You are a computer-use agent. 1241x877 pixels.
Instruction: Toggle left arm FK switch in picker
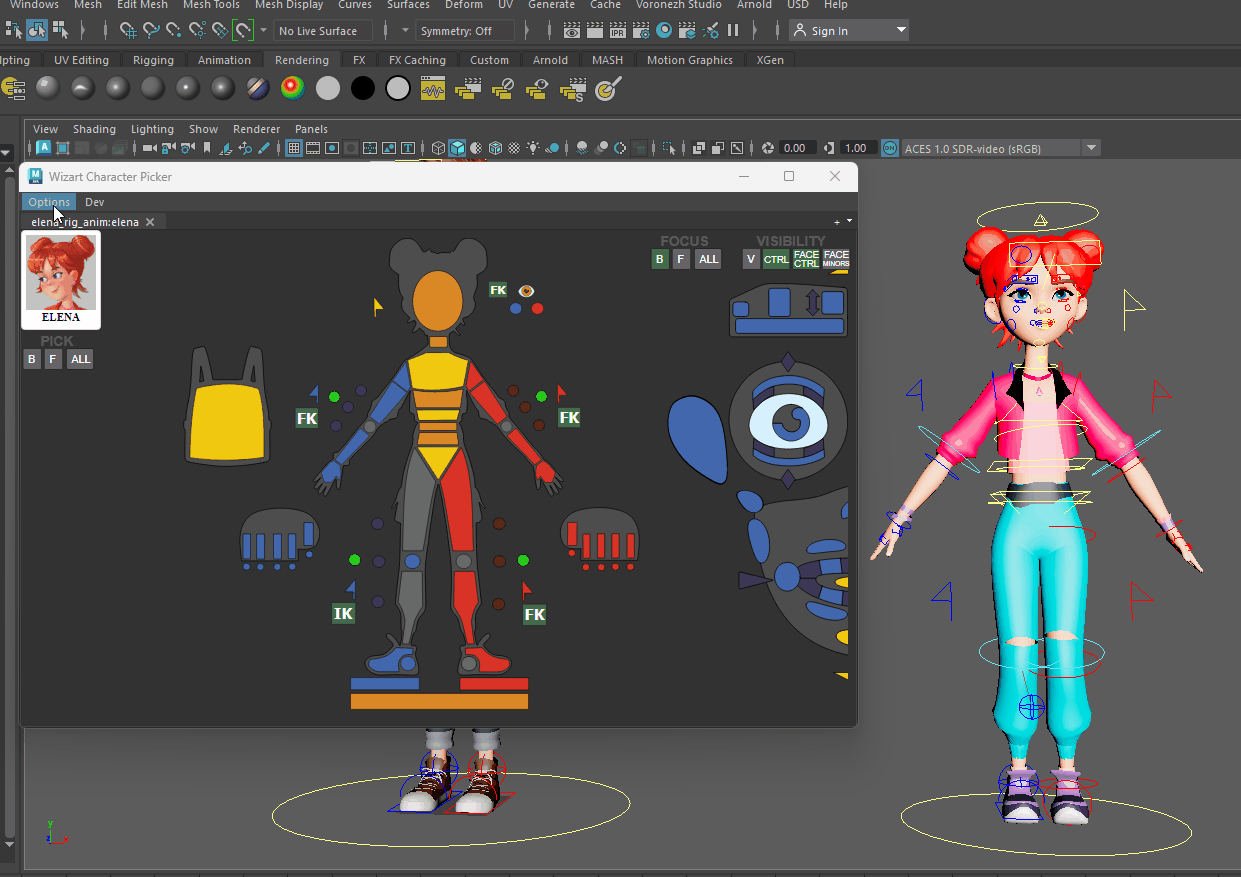[x=307, y=418]
